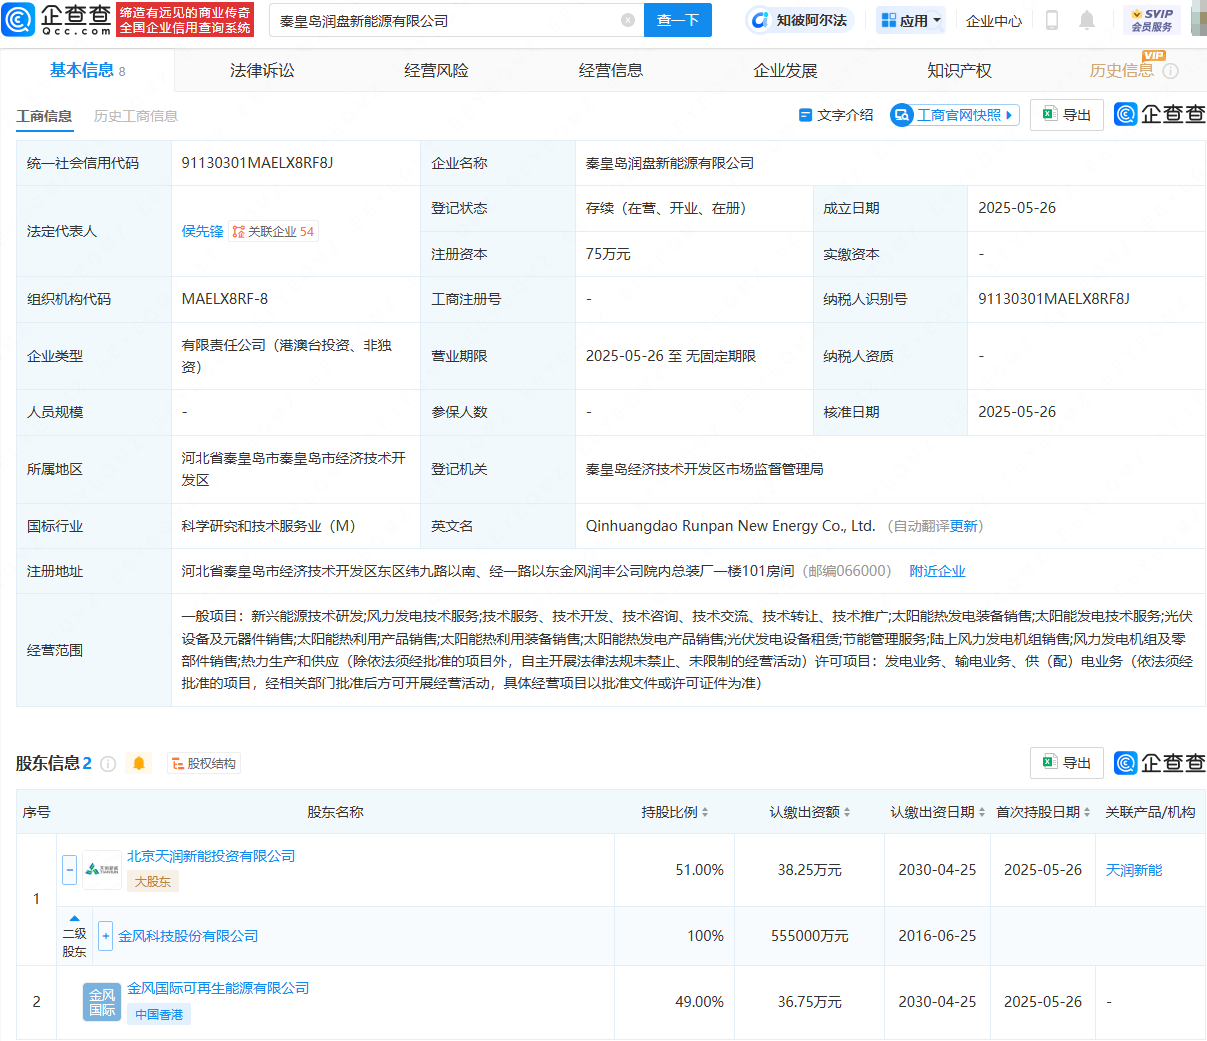
Task: Open 附近企业 nearby companies link
Action: coord(936,570)
